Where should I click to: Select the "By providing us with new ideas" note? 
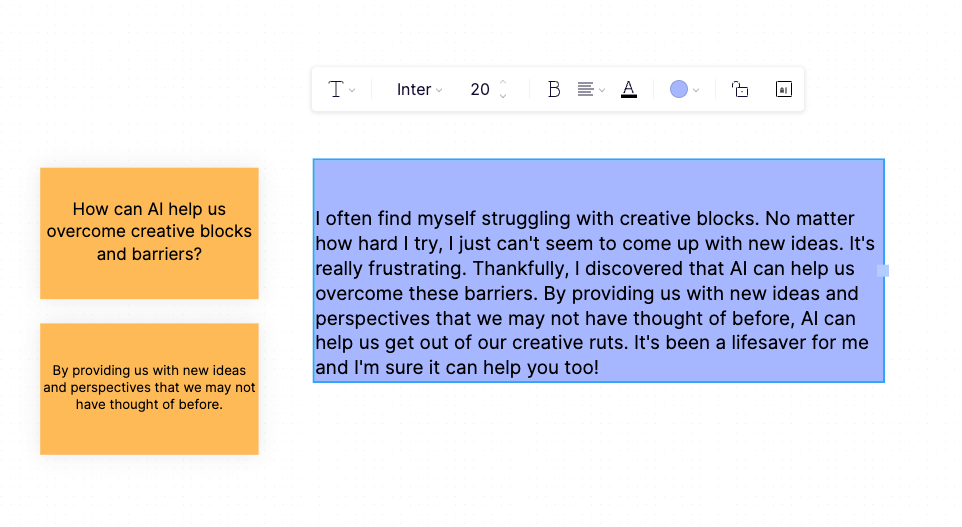[149, 389]
